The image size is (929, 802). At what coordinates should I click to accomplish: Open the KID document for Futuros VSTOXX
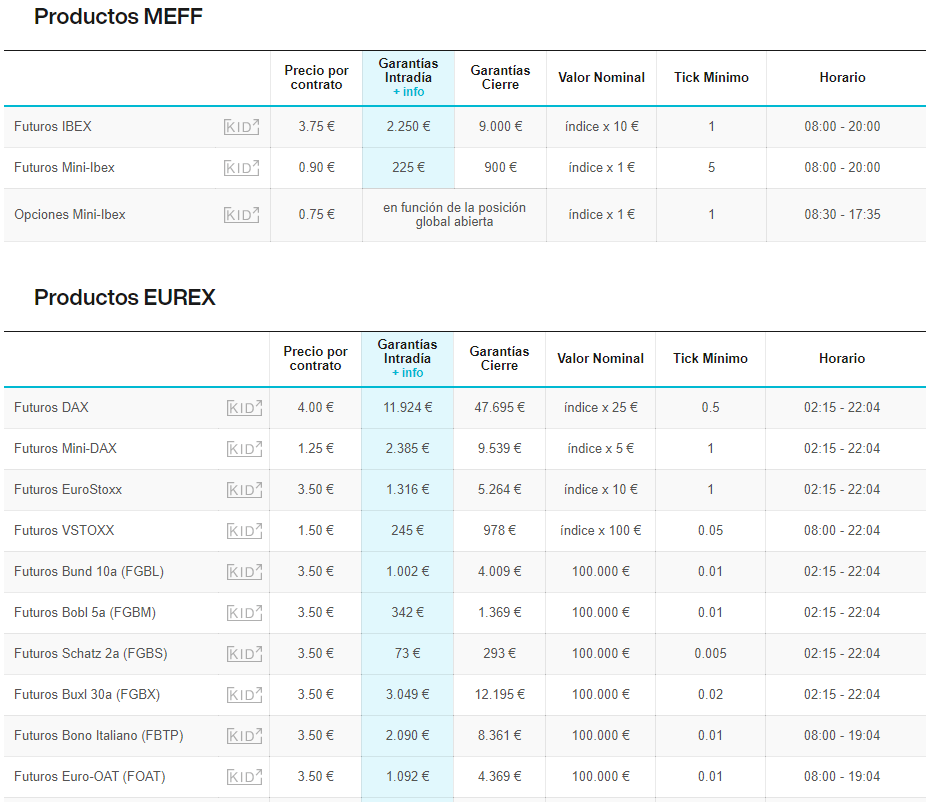(244, 531)
